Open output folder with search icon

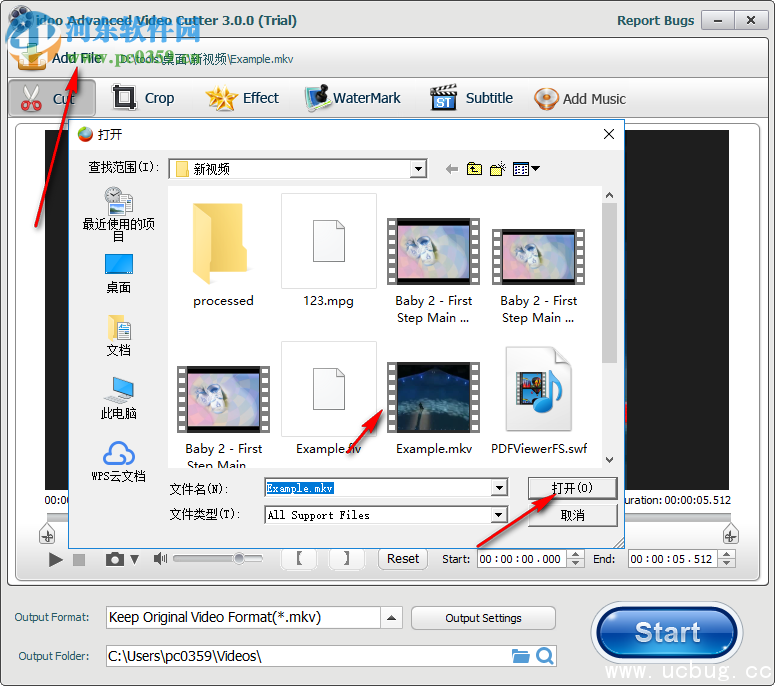(545, 656)
